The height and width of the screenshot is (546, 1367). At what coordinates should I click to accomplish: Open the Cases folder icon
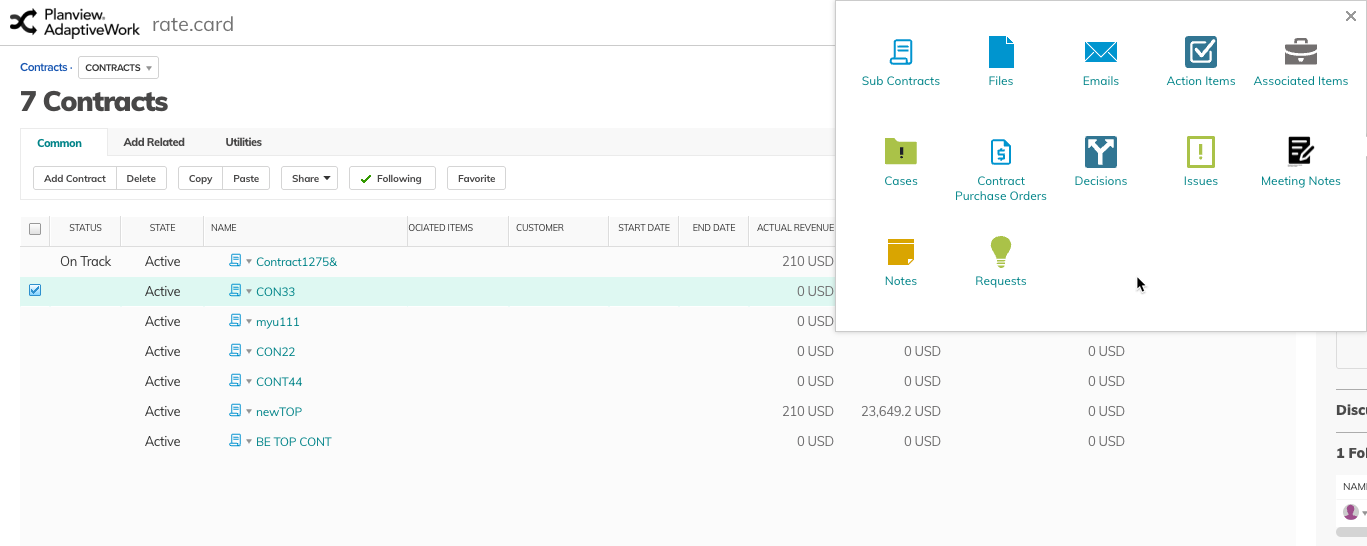click(x=901, y=152)
